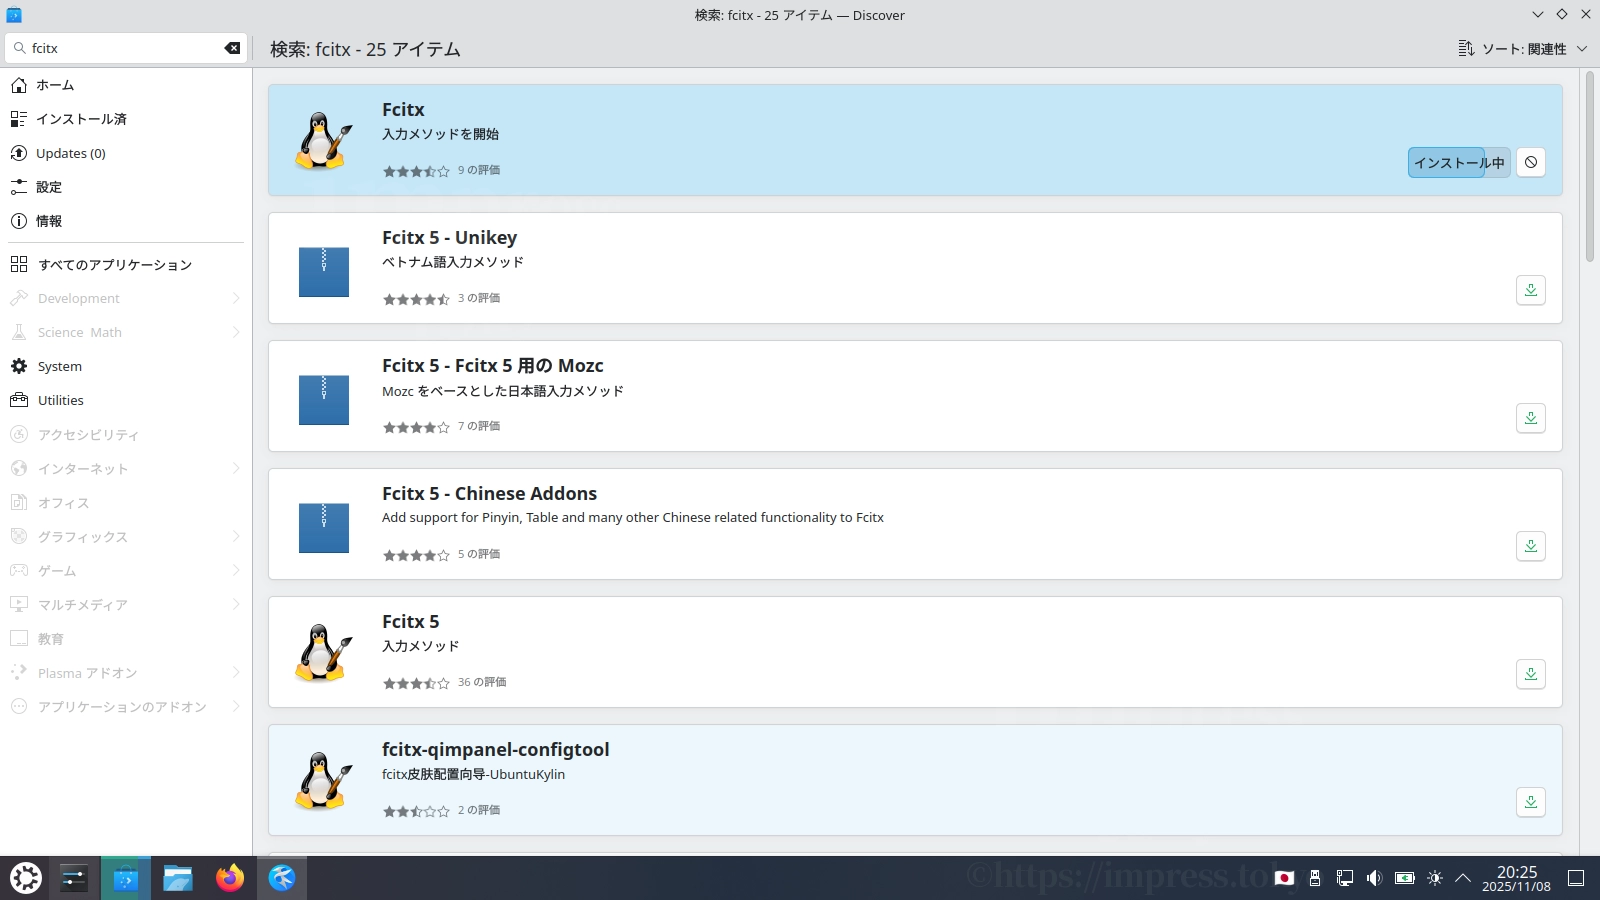Image resolution: width=1600 pixels, height=900 pixels.
Task: Show hidden system tray icons
Action: (1463, 878)
